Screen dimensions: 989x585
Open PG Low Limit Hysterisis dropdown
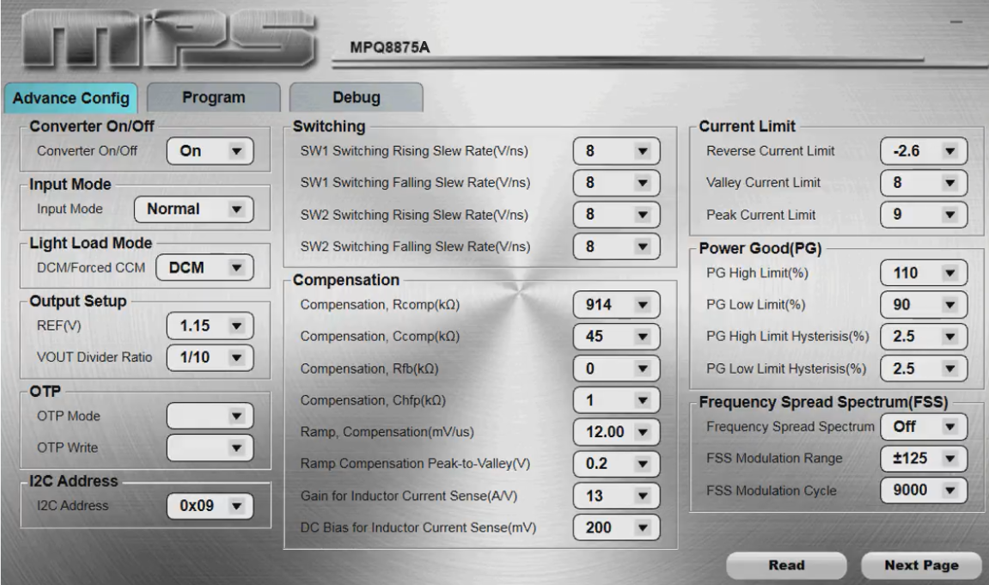tap(923, 369)
